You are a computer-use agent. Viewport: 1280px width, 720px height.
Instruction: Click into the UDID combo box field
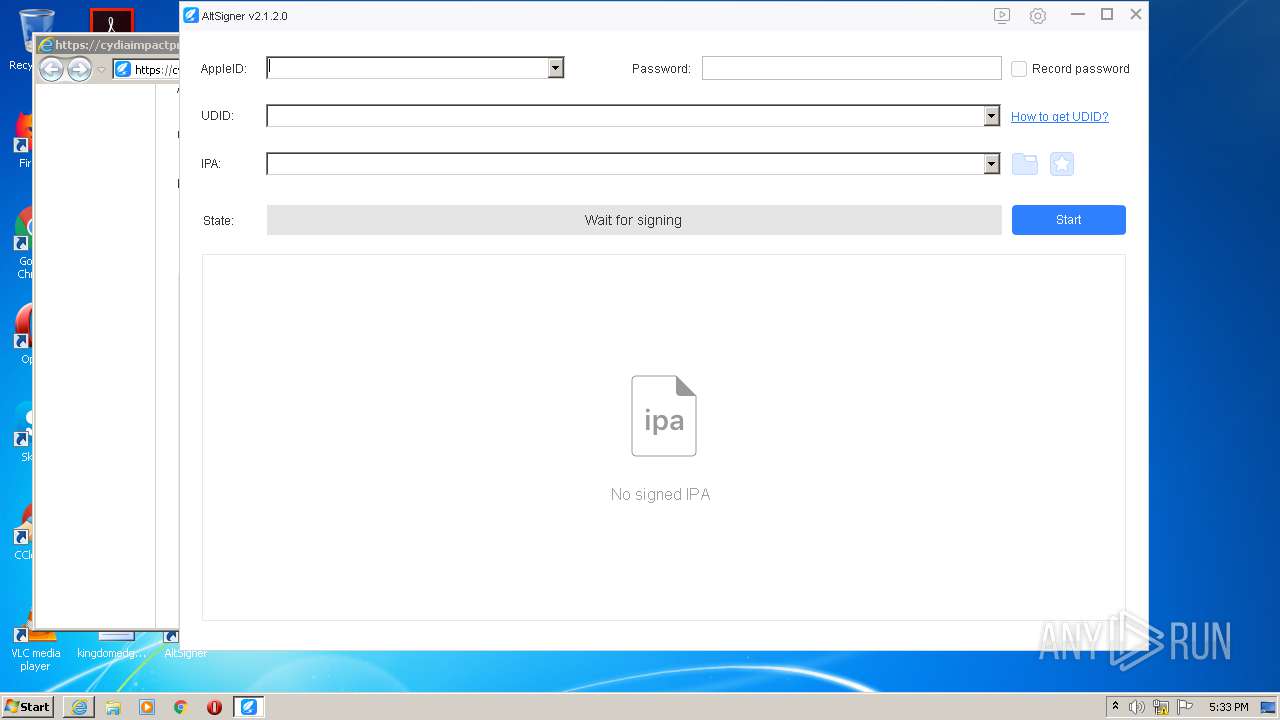click(625, 116)
